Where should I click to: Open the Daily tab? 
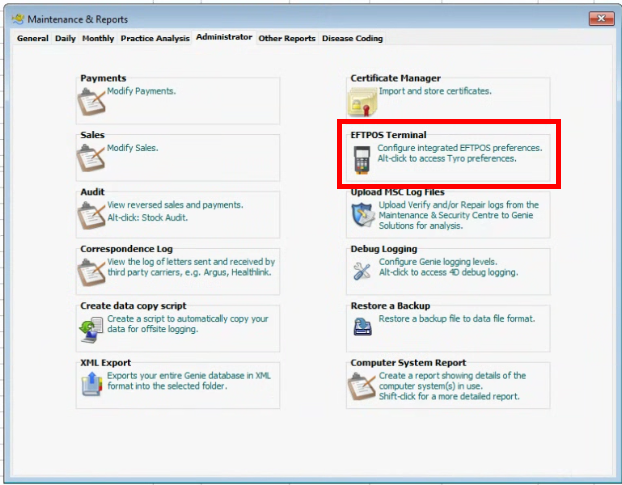tap(65, 39)
